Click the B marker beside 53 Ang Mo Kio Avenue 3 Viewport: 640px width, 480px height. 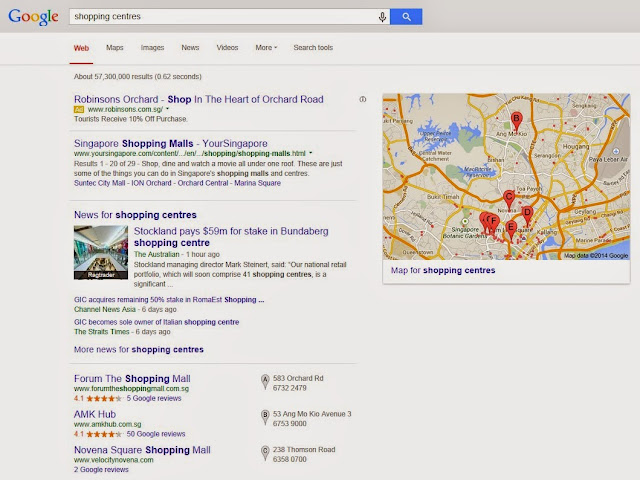pyautogui.click(x=265, y=417)
